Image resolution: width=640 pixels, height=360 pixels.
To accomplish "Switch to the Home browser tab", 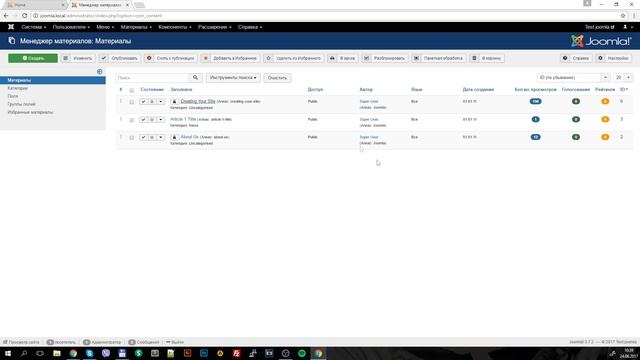I will click(34, 5).
